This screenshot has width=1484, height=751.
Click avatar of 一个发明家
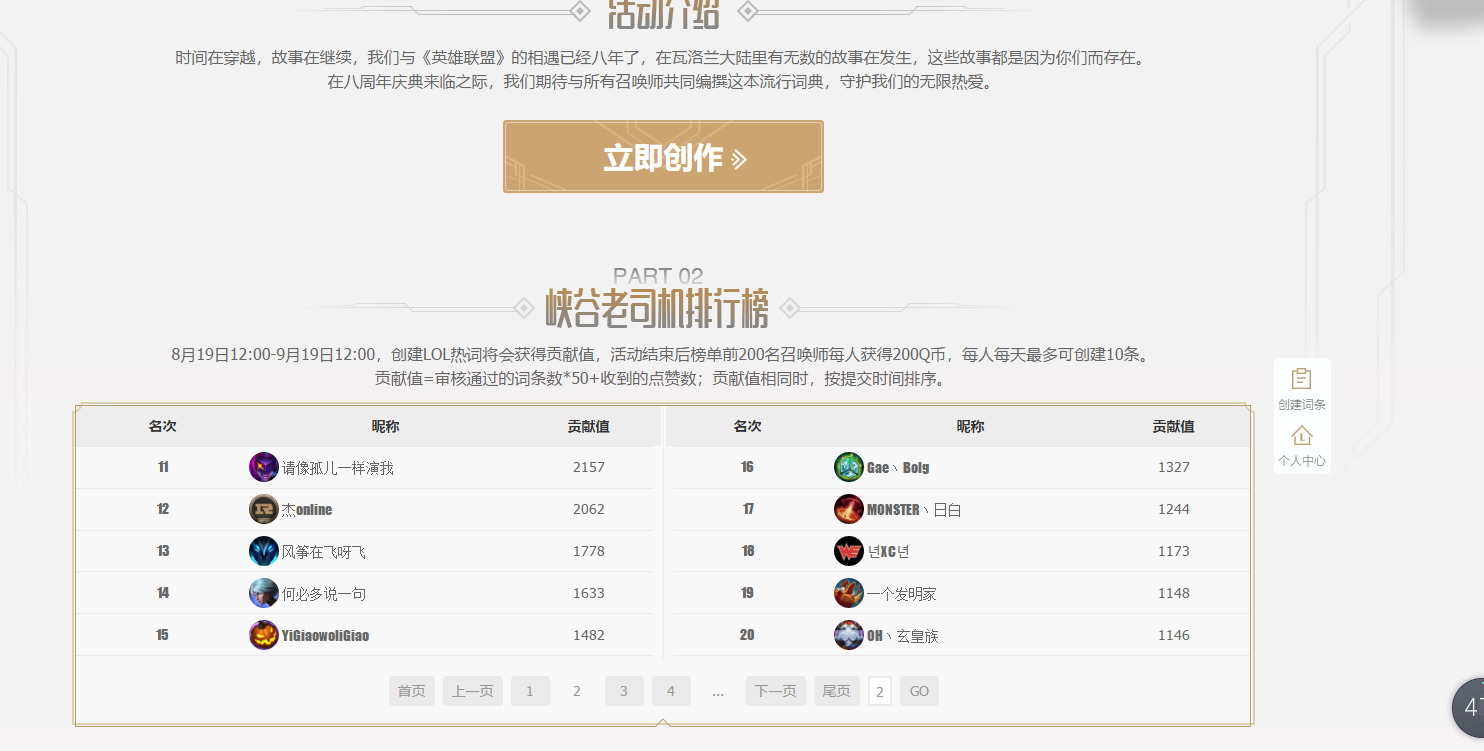pyautogui.click(x=849, y=593)
